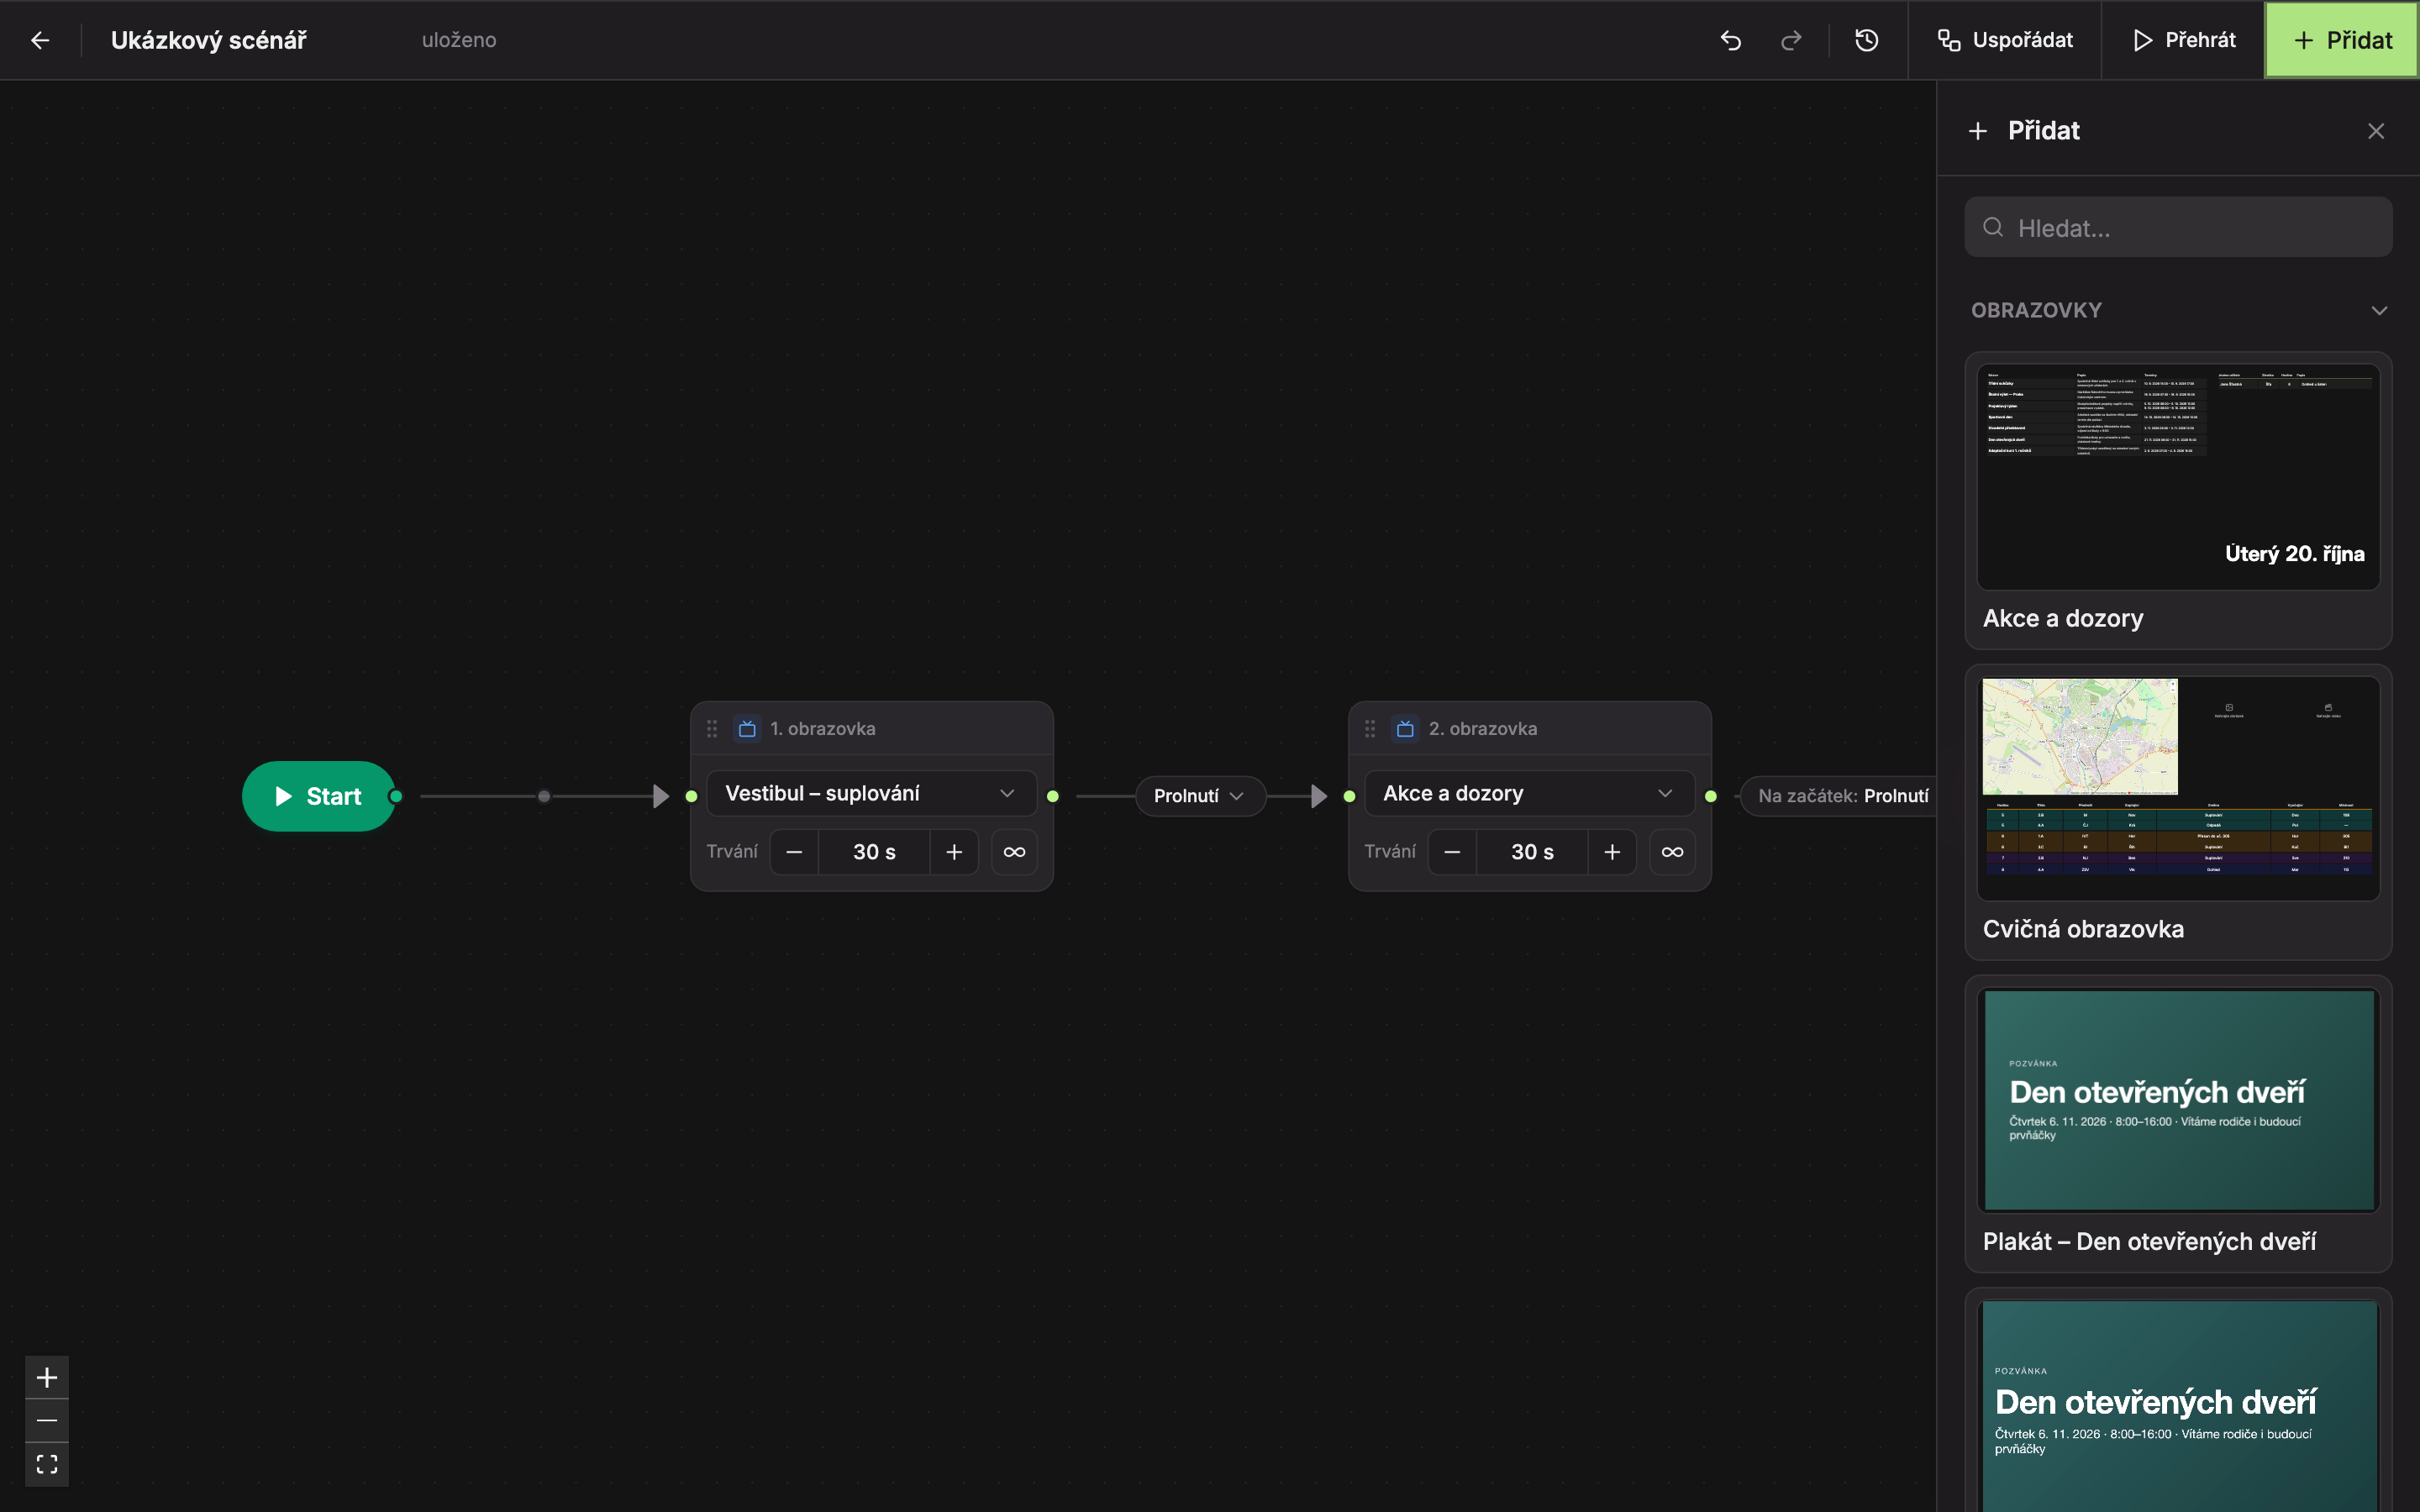The width and height of the screenshot is (2420, 1512).
Task: Click midpoint dot on Start connection line
Action: tap(544, 796)
